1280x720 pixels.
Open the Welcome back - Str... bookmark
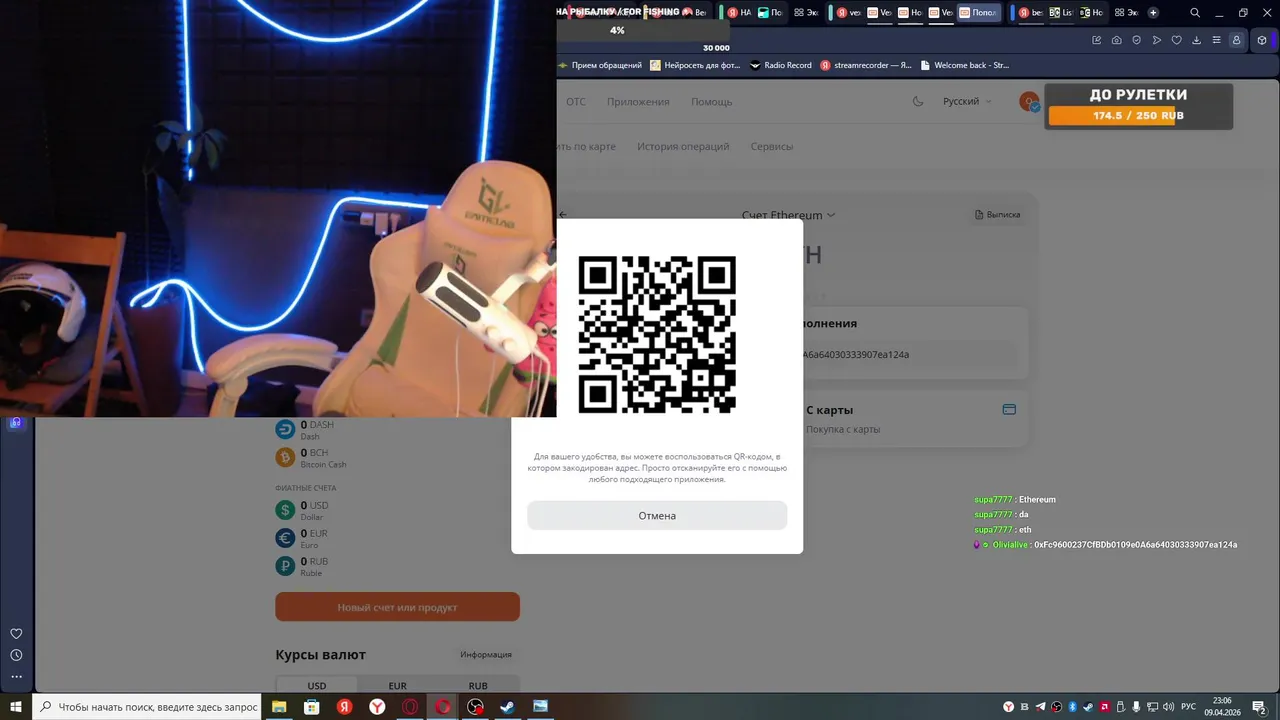click(965, 65)
